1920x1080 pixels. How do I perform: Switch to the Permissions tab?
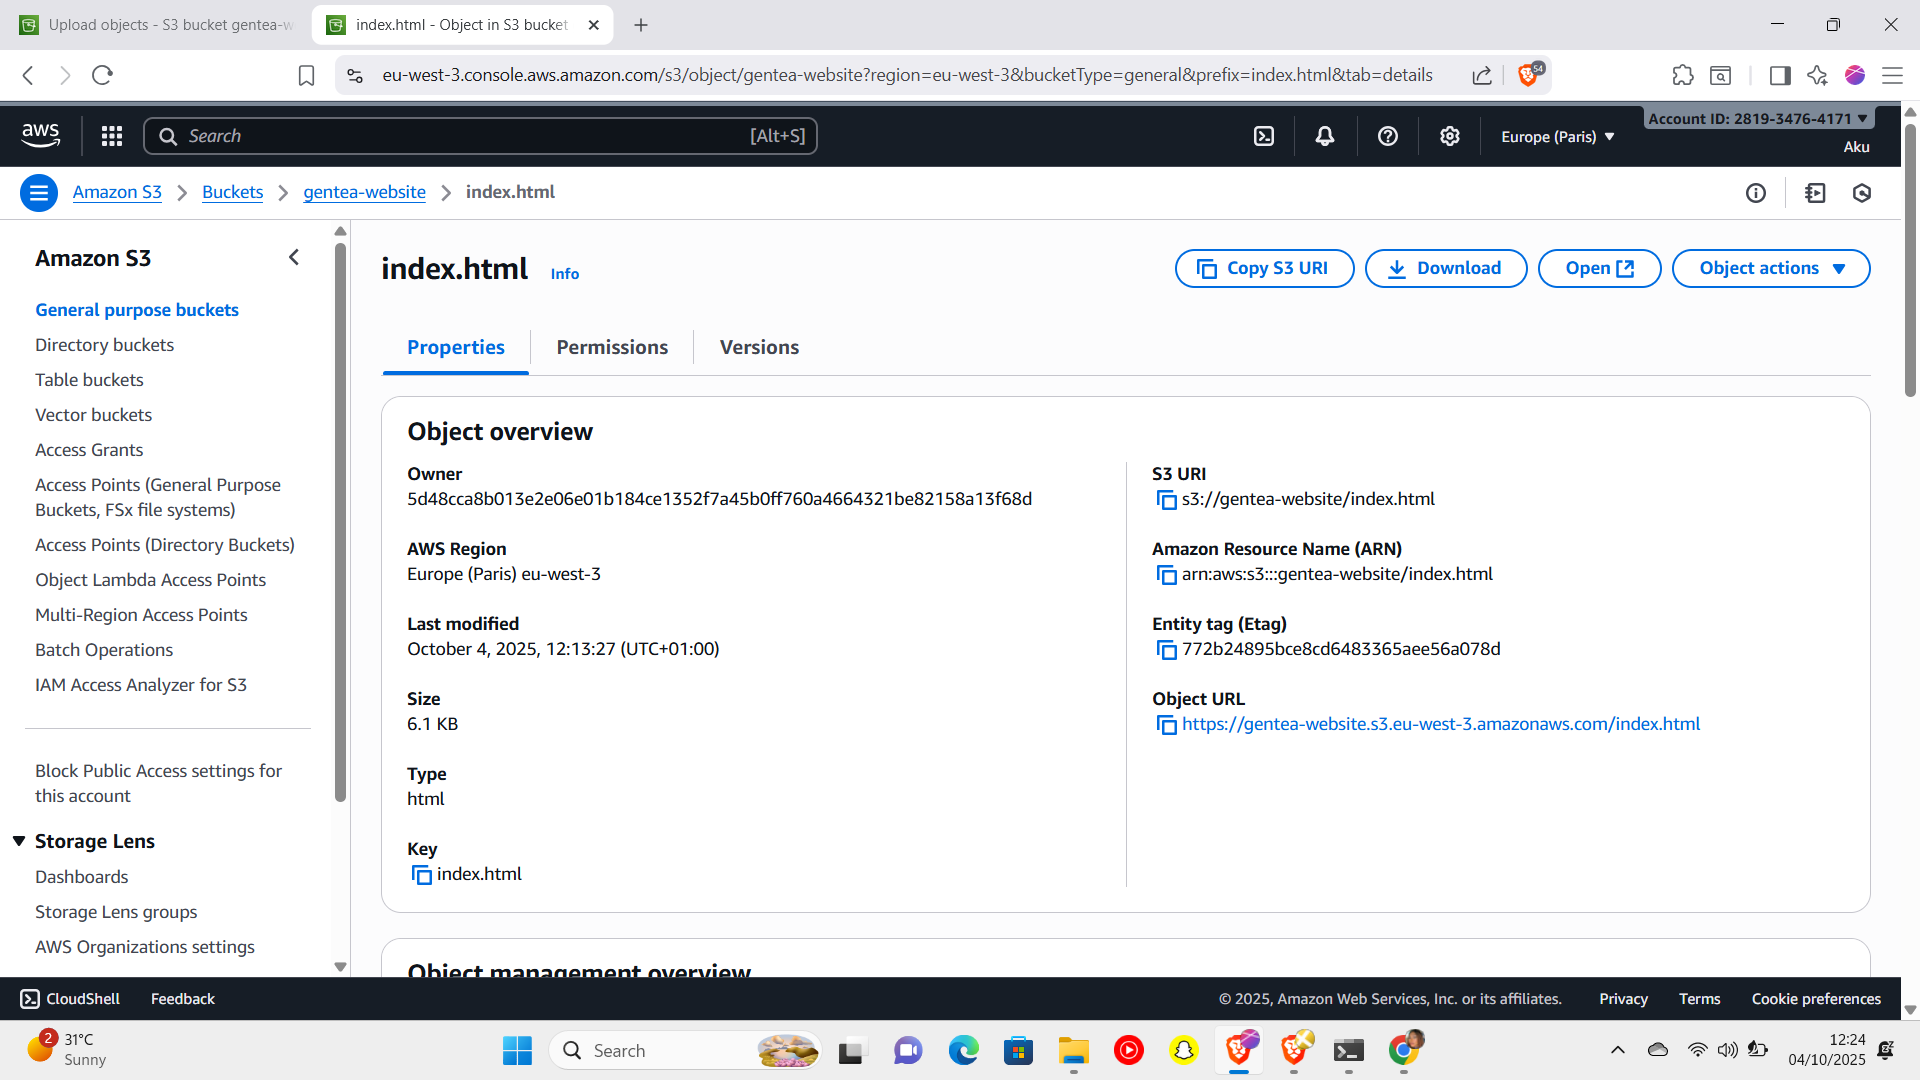pos(612,347)
